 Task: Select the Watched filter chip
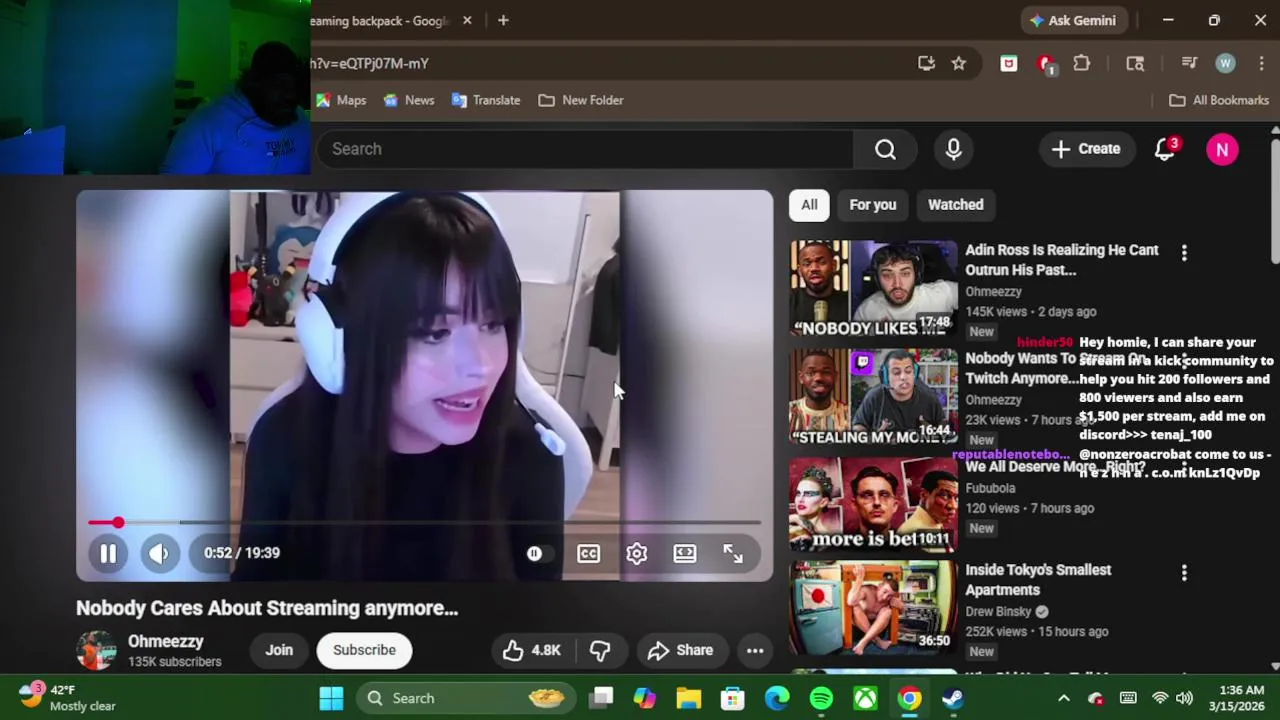pos(955,205)
